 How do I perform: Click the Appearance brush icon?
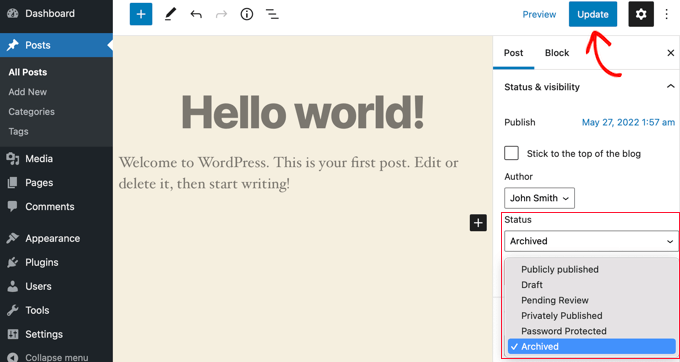(x=13, y=238)
